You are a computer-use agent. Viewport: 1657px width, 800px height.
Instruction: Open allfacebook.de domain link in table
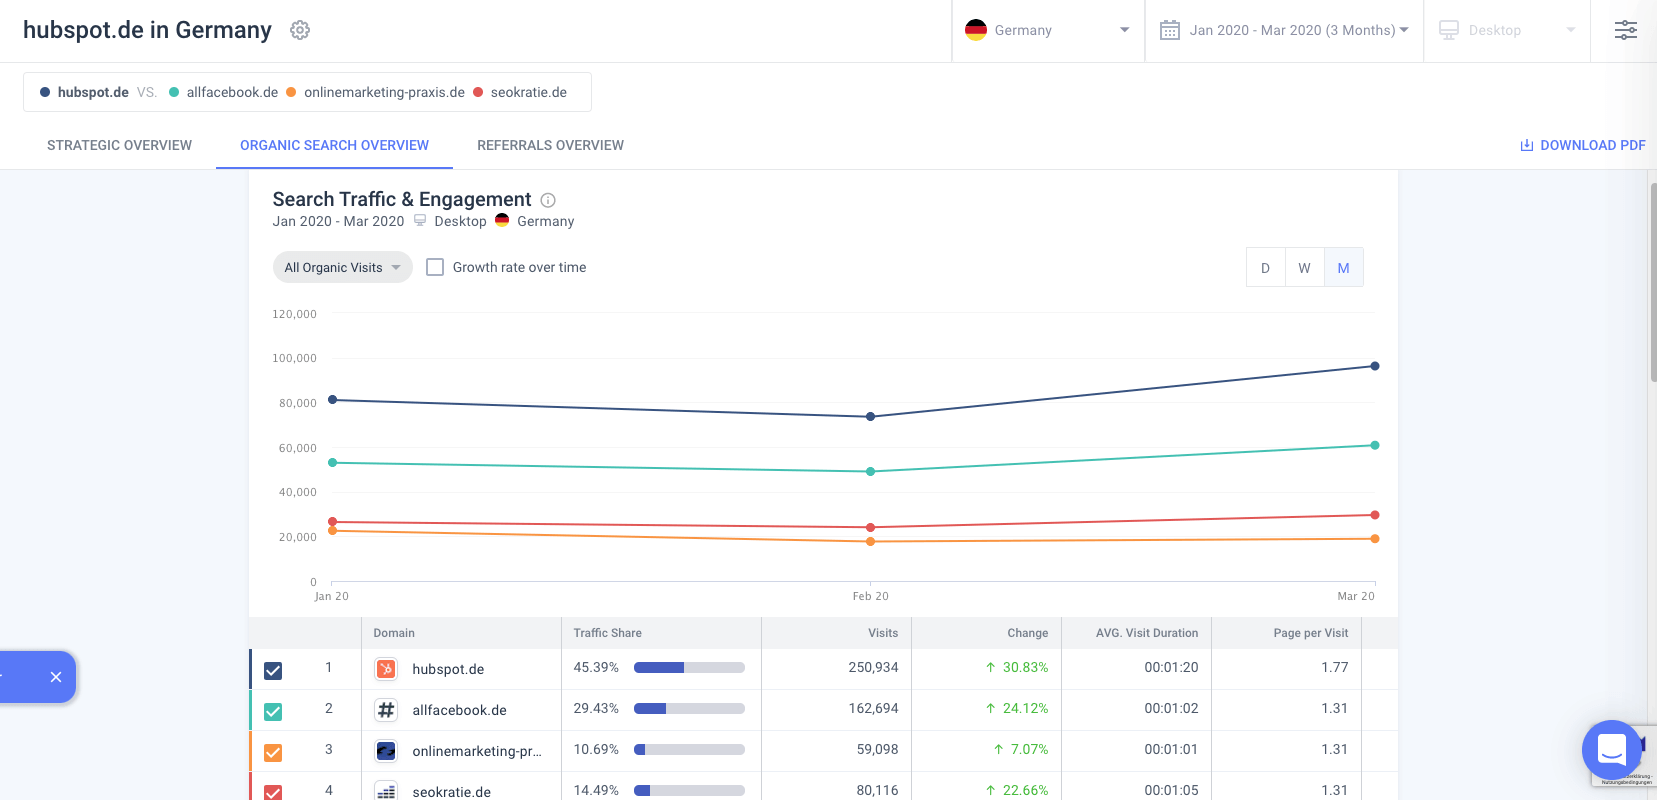pos(459,710)
